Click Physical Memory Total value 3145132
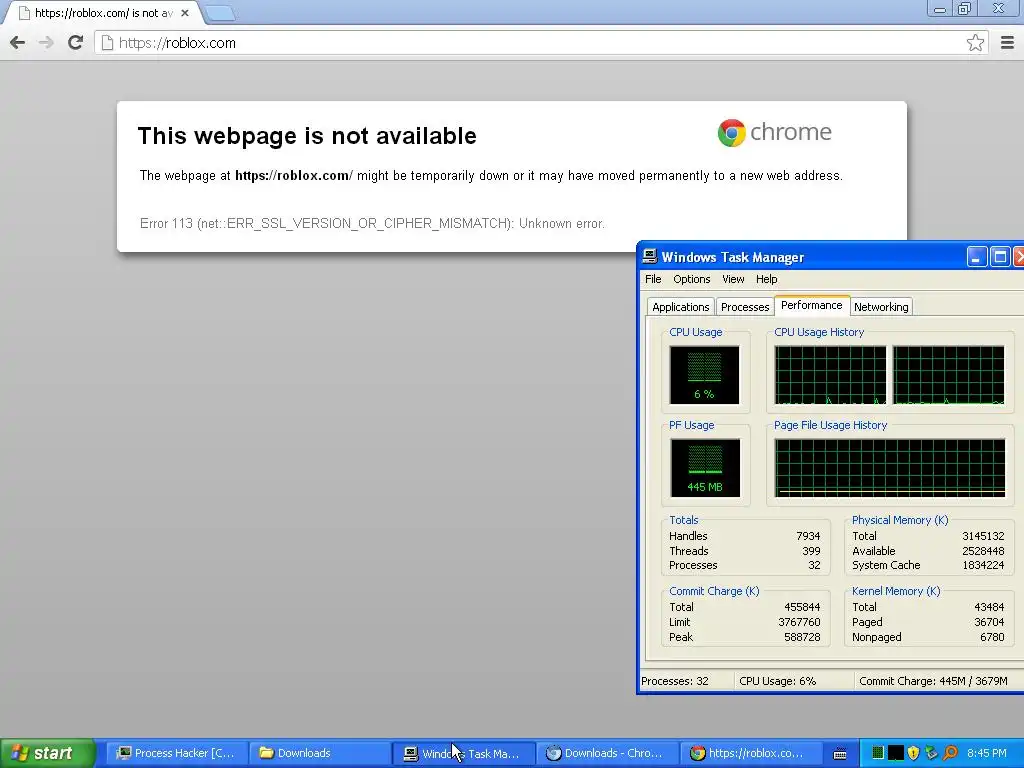This screenshot has height=768, width=1024. tap(983, 536)
